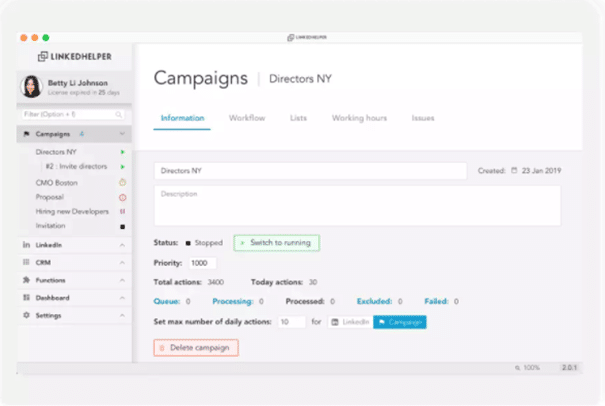Click the calendar icon next to Created date

point(514,170)
